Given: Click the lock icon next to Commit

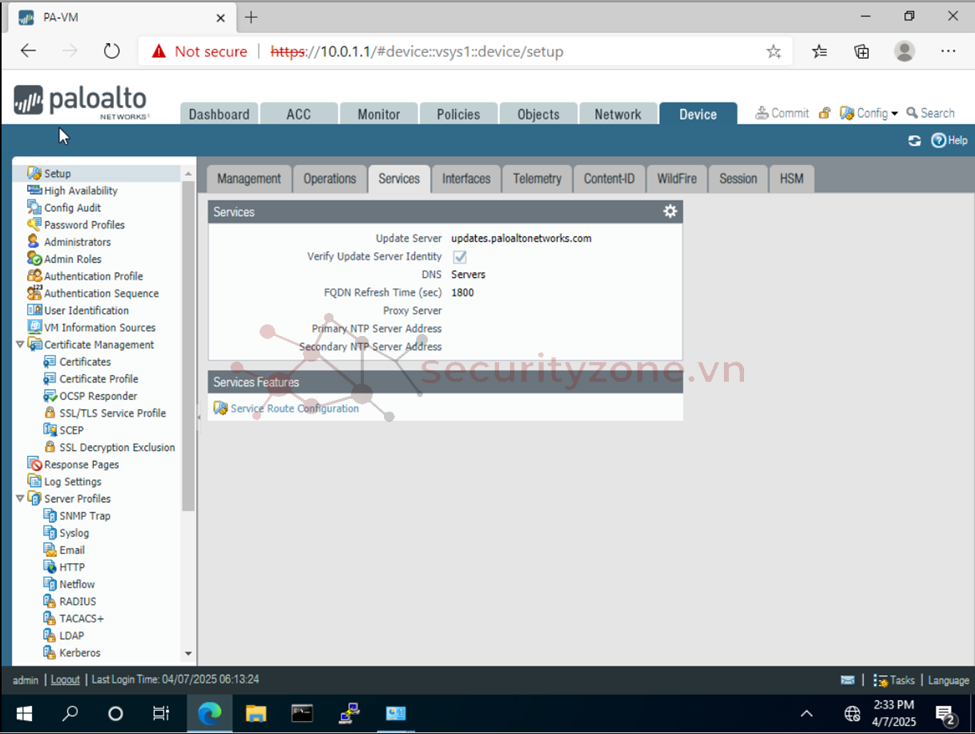Looking at the screenshot, I should pos(825,113).
